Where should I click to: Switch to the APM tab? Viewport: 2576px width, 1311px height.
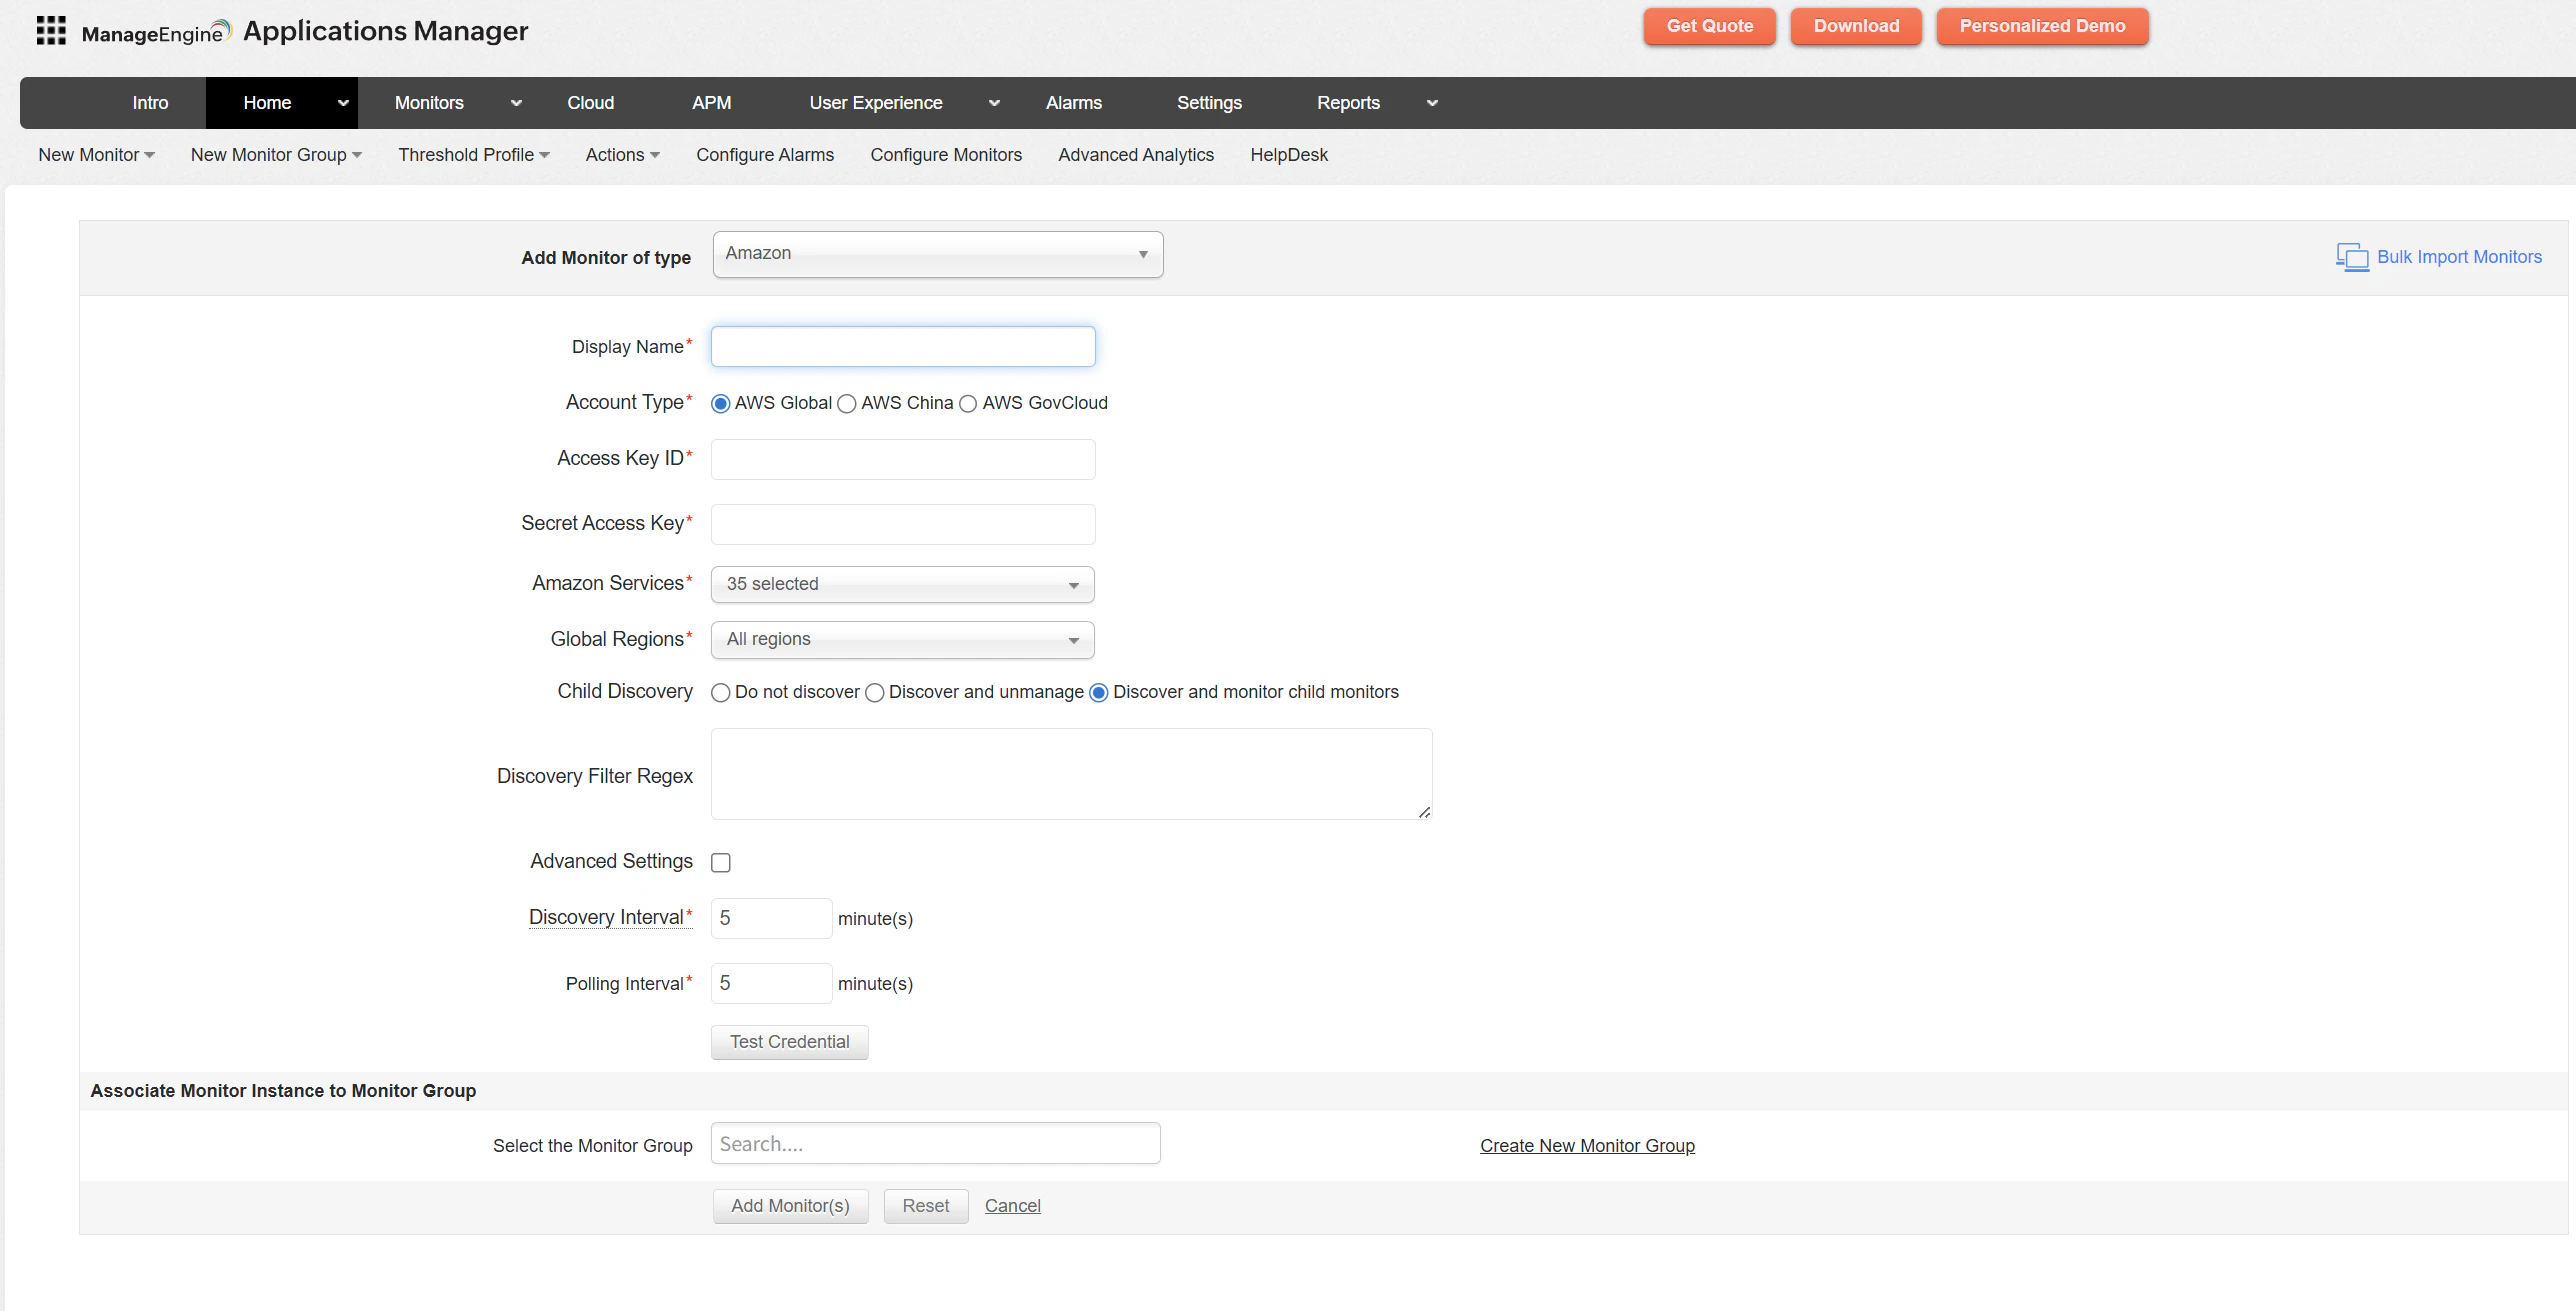tap(712, 103)
